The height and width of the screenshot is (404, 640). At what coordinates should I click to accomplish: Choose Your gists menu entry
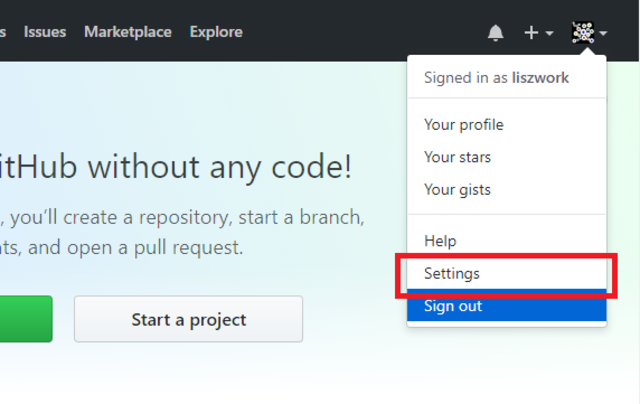(507, 190)
